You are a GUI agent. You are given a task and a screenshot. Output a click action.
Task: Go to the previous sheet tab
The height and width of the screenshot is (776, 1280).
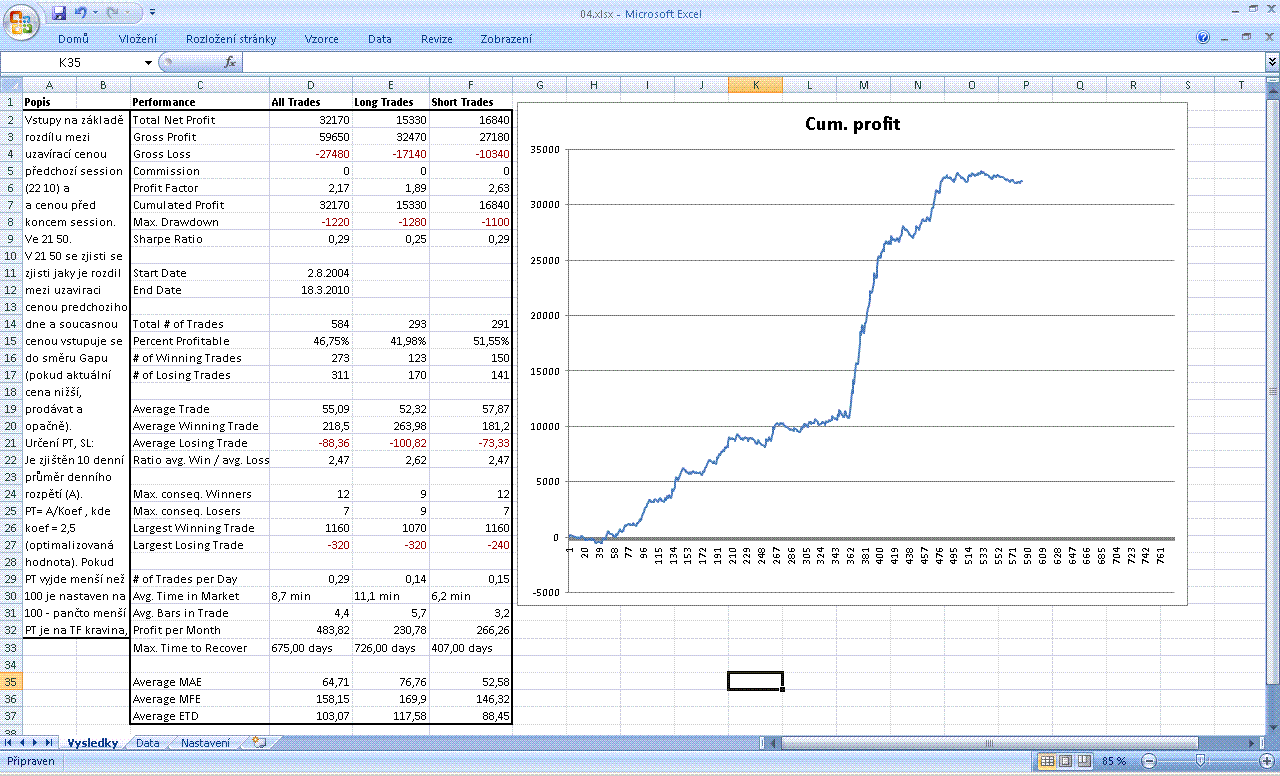click(x=22, y=743)
